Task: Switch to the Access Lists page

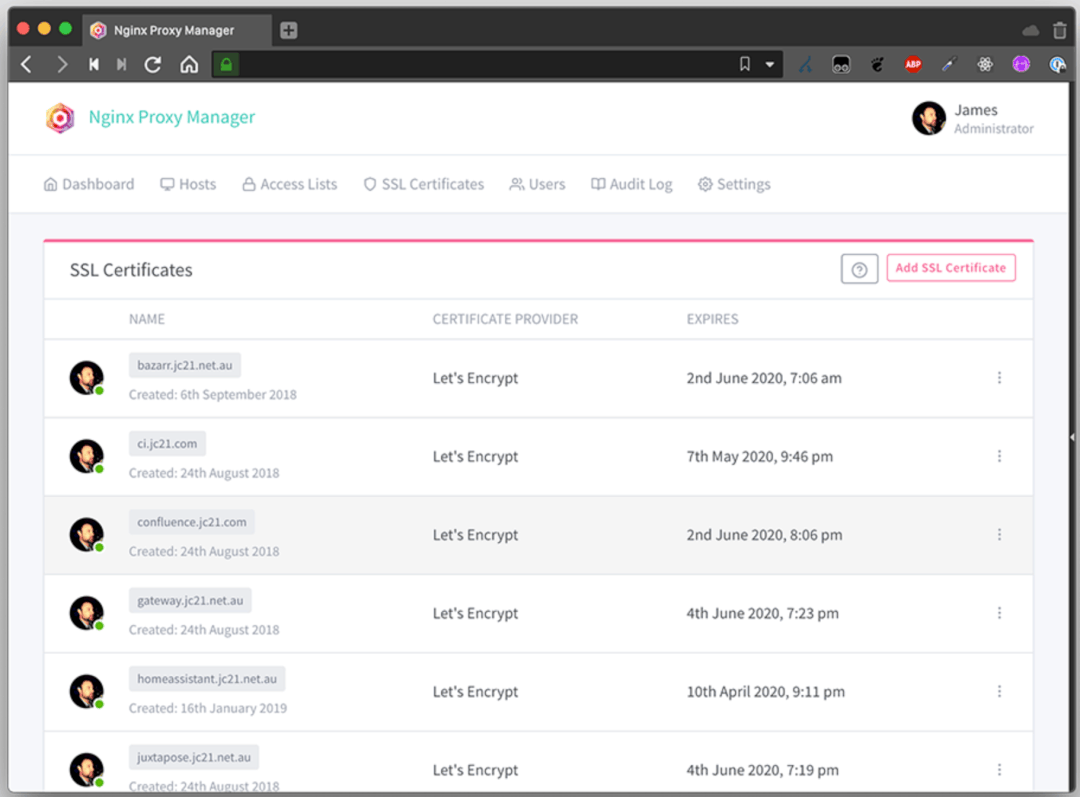Action: tap(289, 184)
